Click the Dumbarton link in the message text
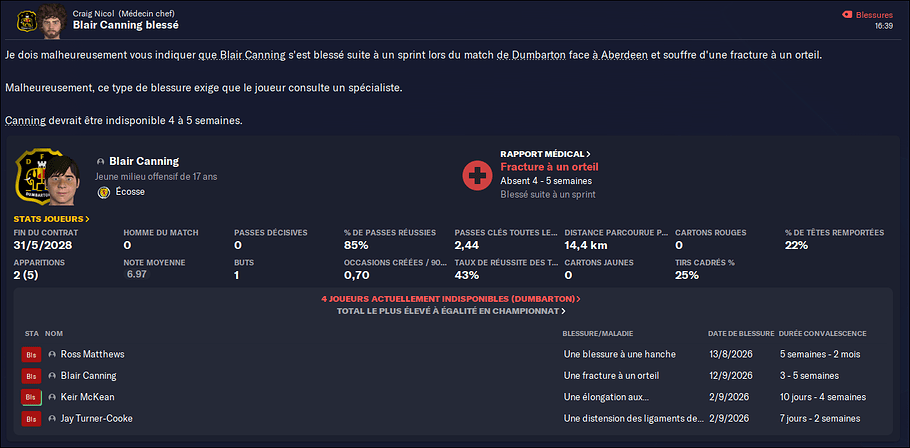Screen dimensions: 910x448 pyautogui.click(x=539, y=56)
